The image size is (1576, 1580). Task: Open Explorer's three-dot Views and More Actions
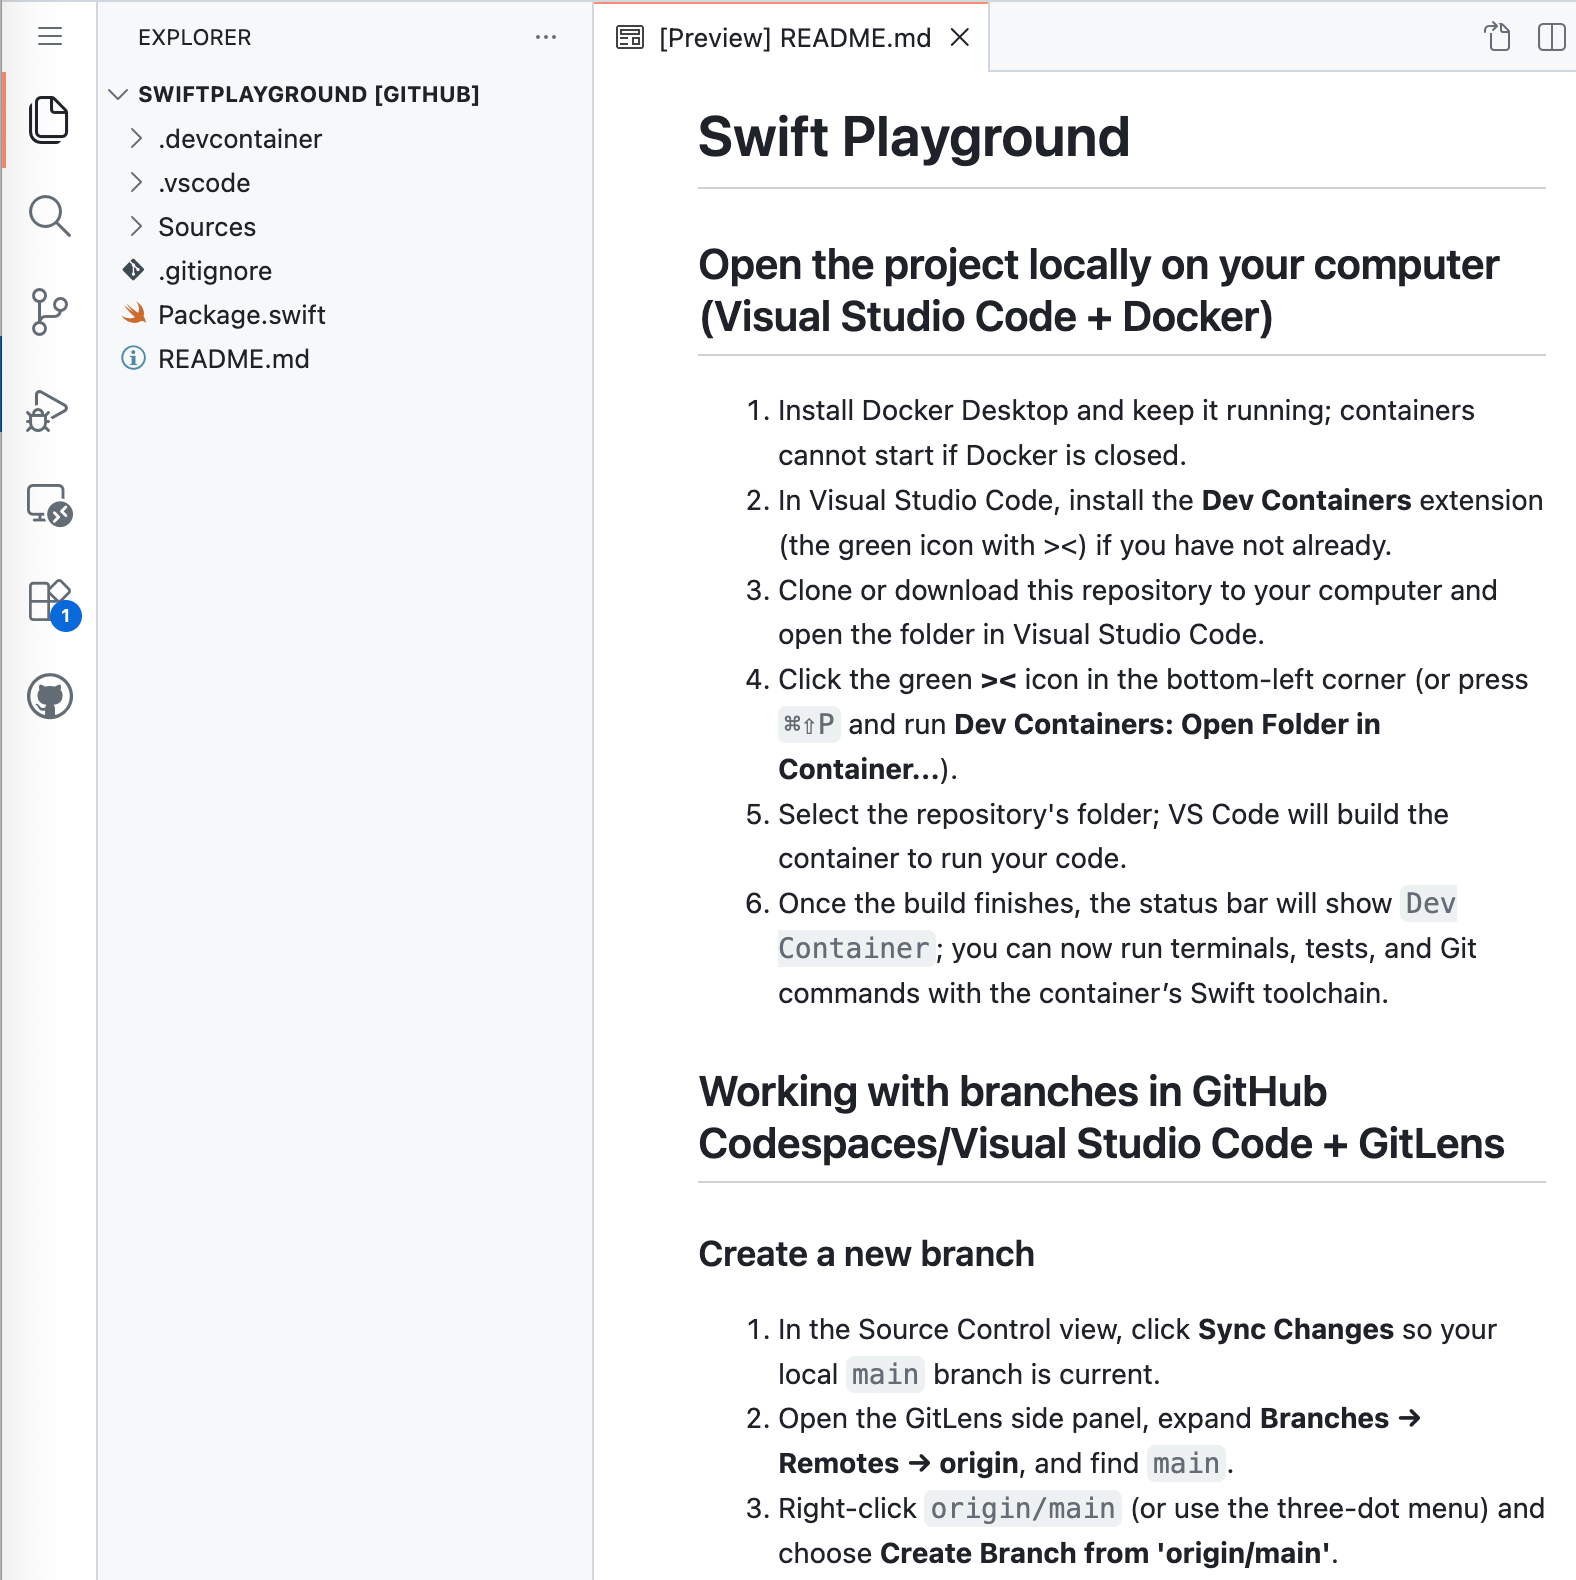coord(546,37)
